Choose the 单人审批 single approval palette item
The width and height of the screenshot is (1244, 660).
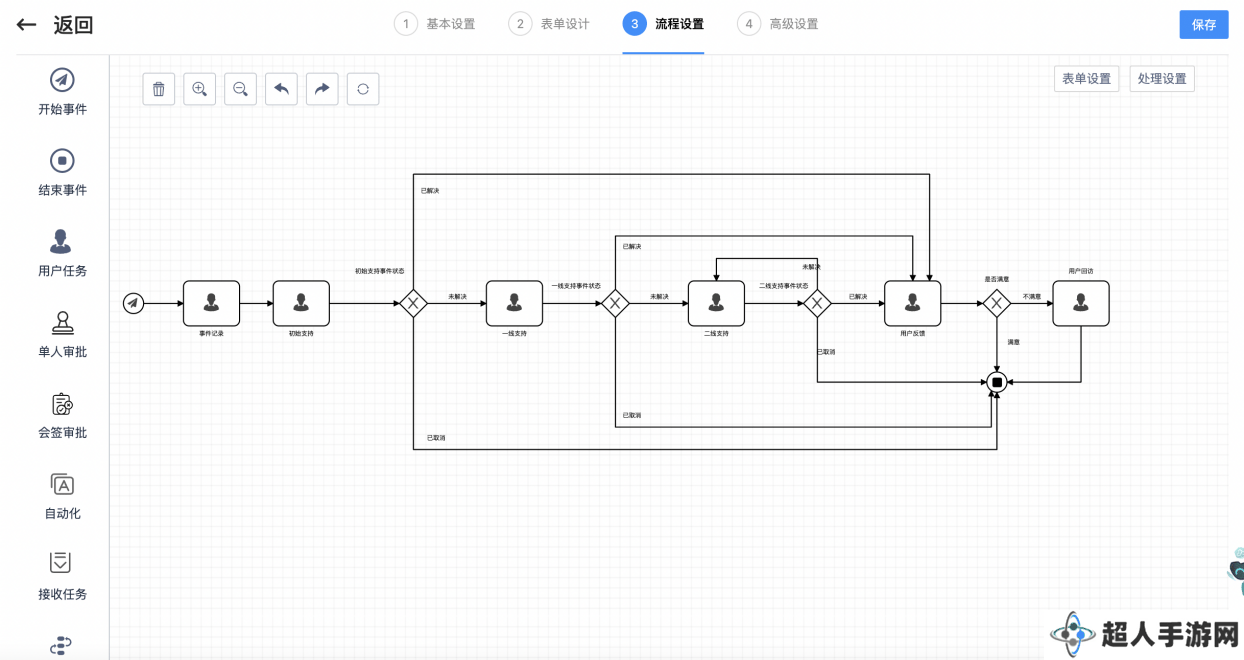[x=62, y=335]
